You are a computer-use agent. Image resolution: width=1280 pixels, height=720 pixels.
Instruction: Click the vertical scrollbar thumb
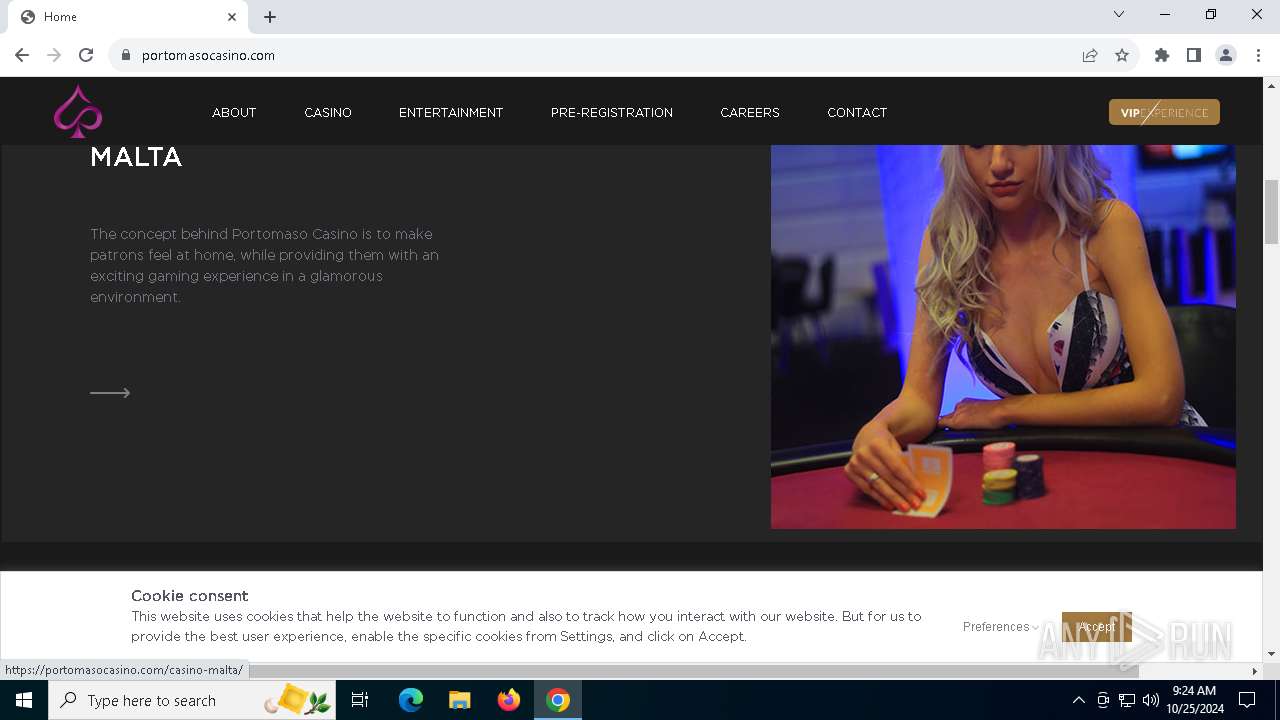(x=1271, y=212)
